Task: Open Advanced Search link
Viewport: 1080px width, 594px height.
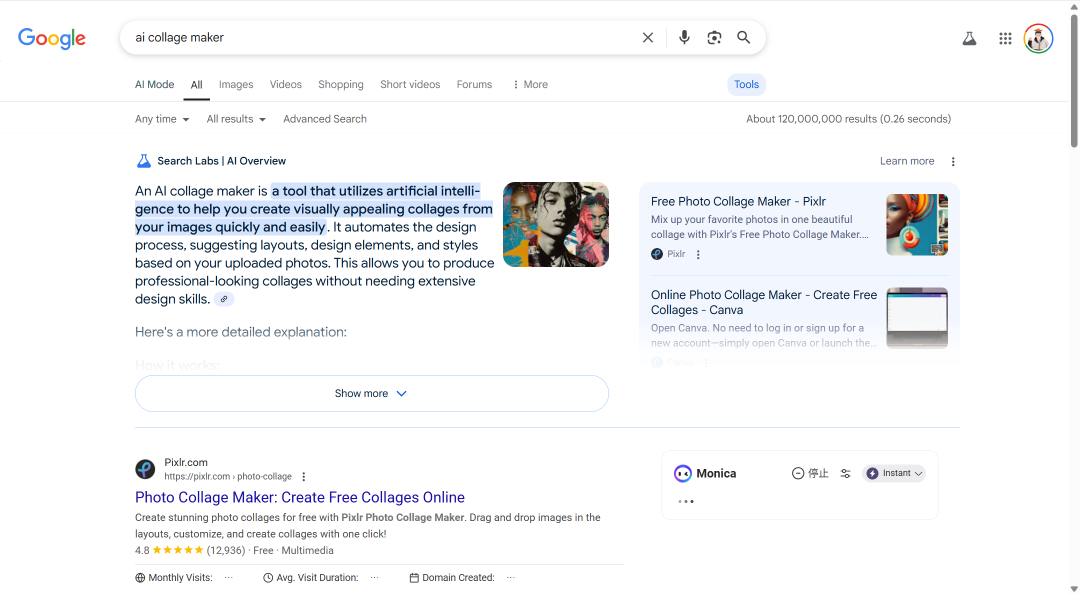Action: tap(325, 119)
